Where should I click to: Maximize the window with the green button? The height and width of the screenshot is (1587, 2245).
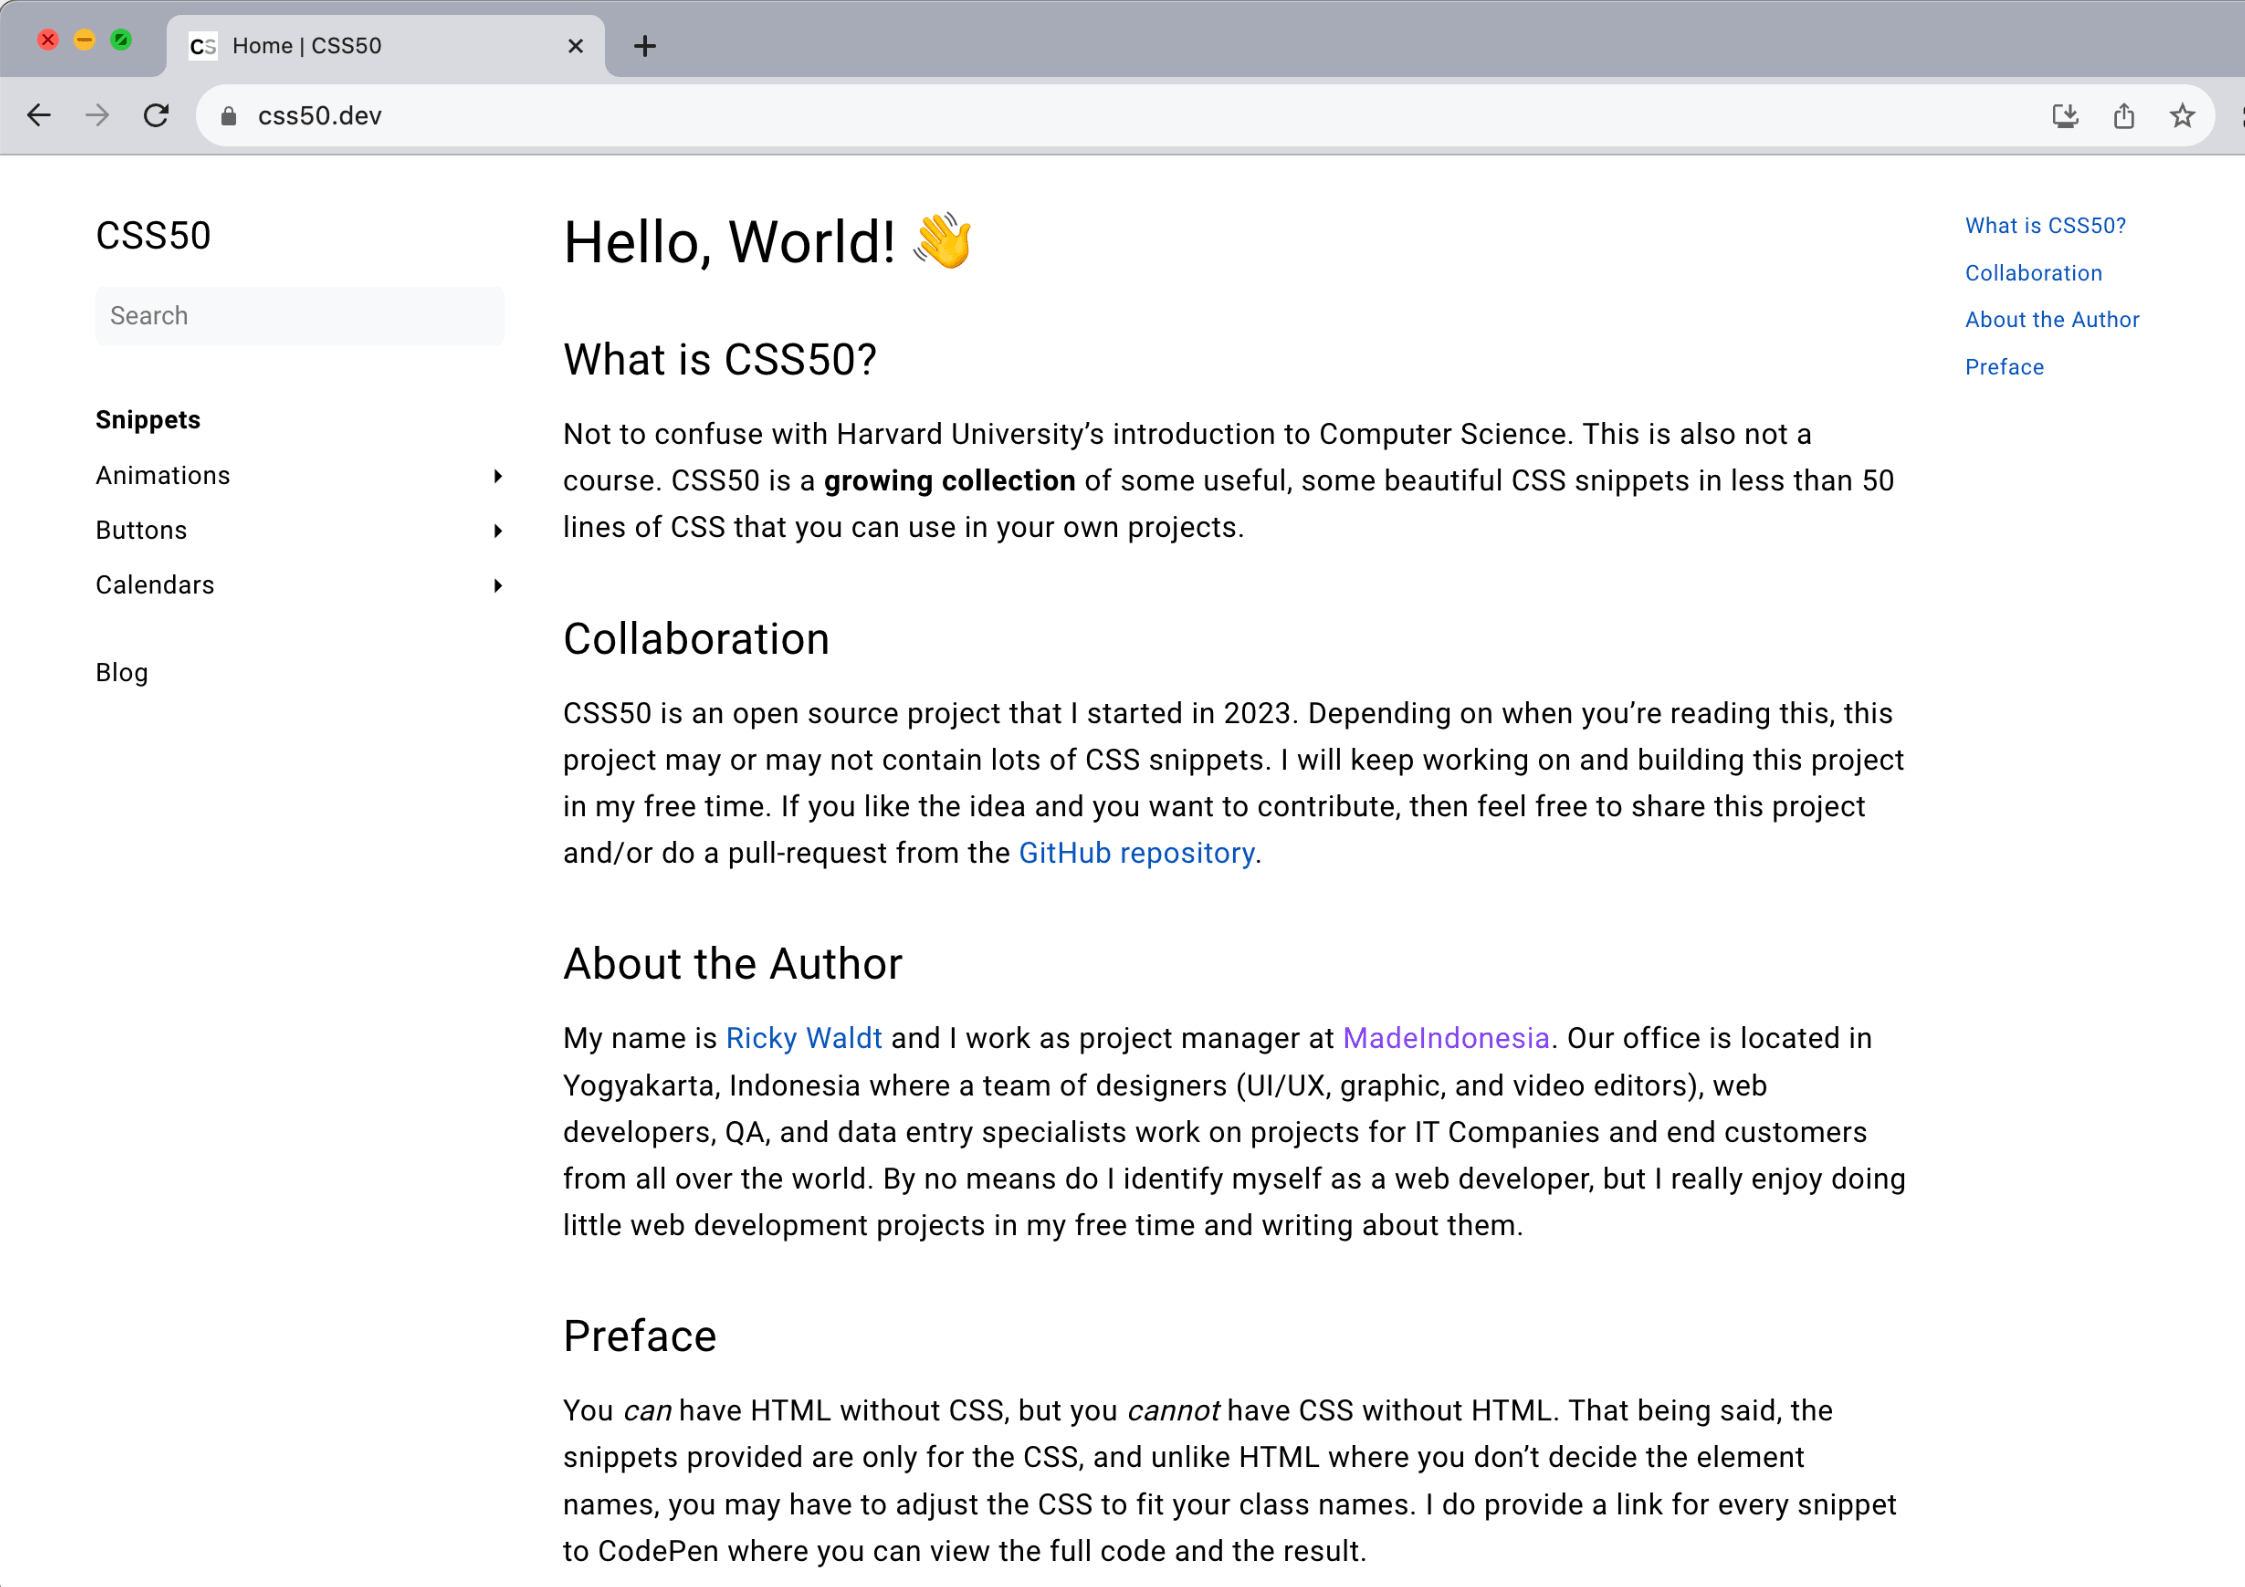tap(121, 40)
